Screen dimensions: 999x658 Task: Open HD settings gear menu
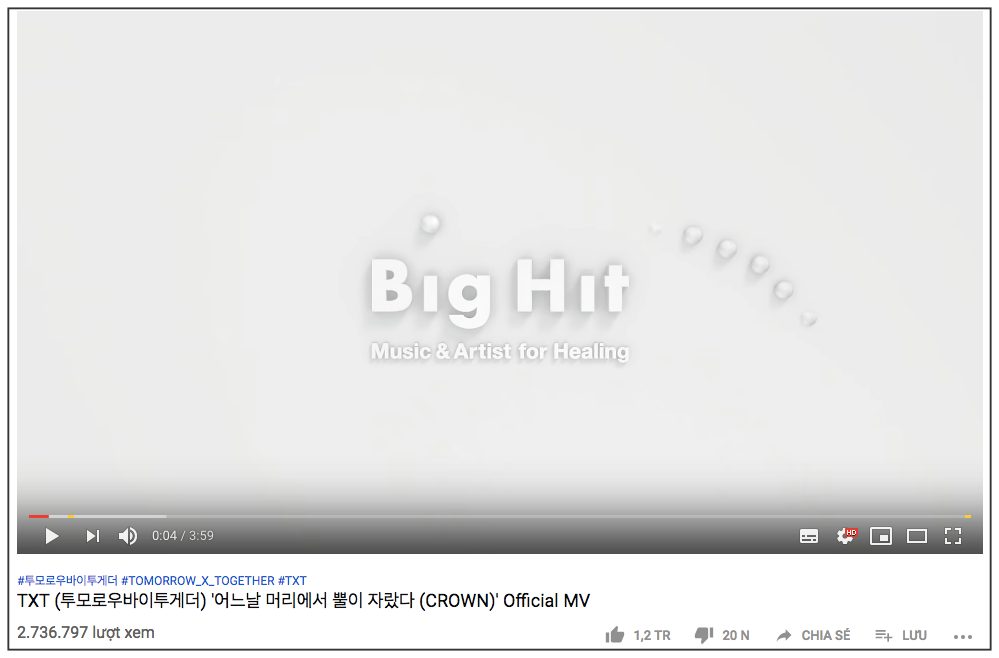(846, 536)
